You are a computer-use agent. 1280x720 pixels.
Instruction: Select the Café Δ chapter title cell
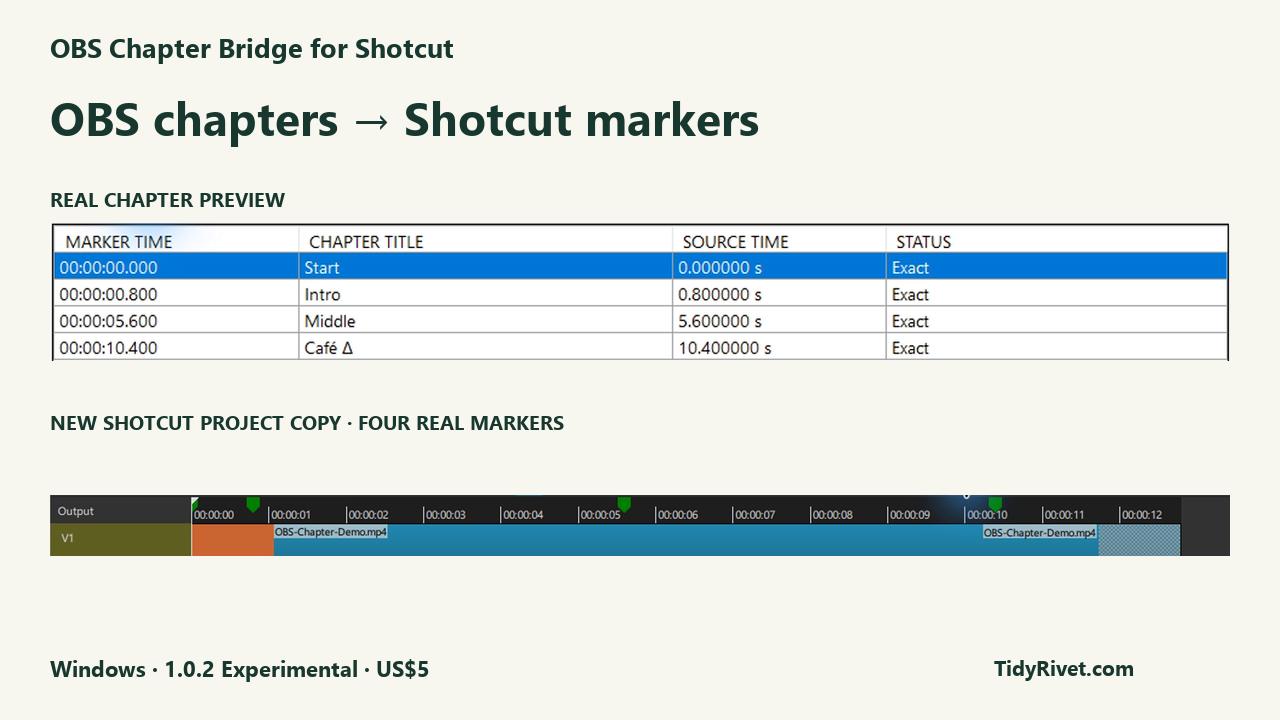tap(485, 348)
